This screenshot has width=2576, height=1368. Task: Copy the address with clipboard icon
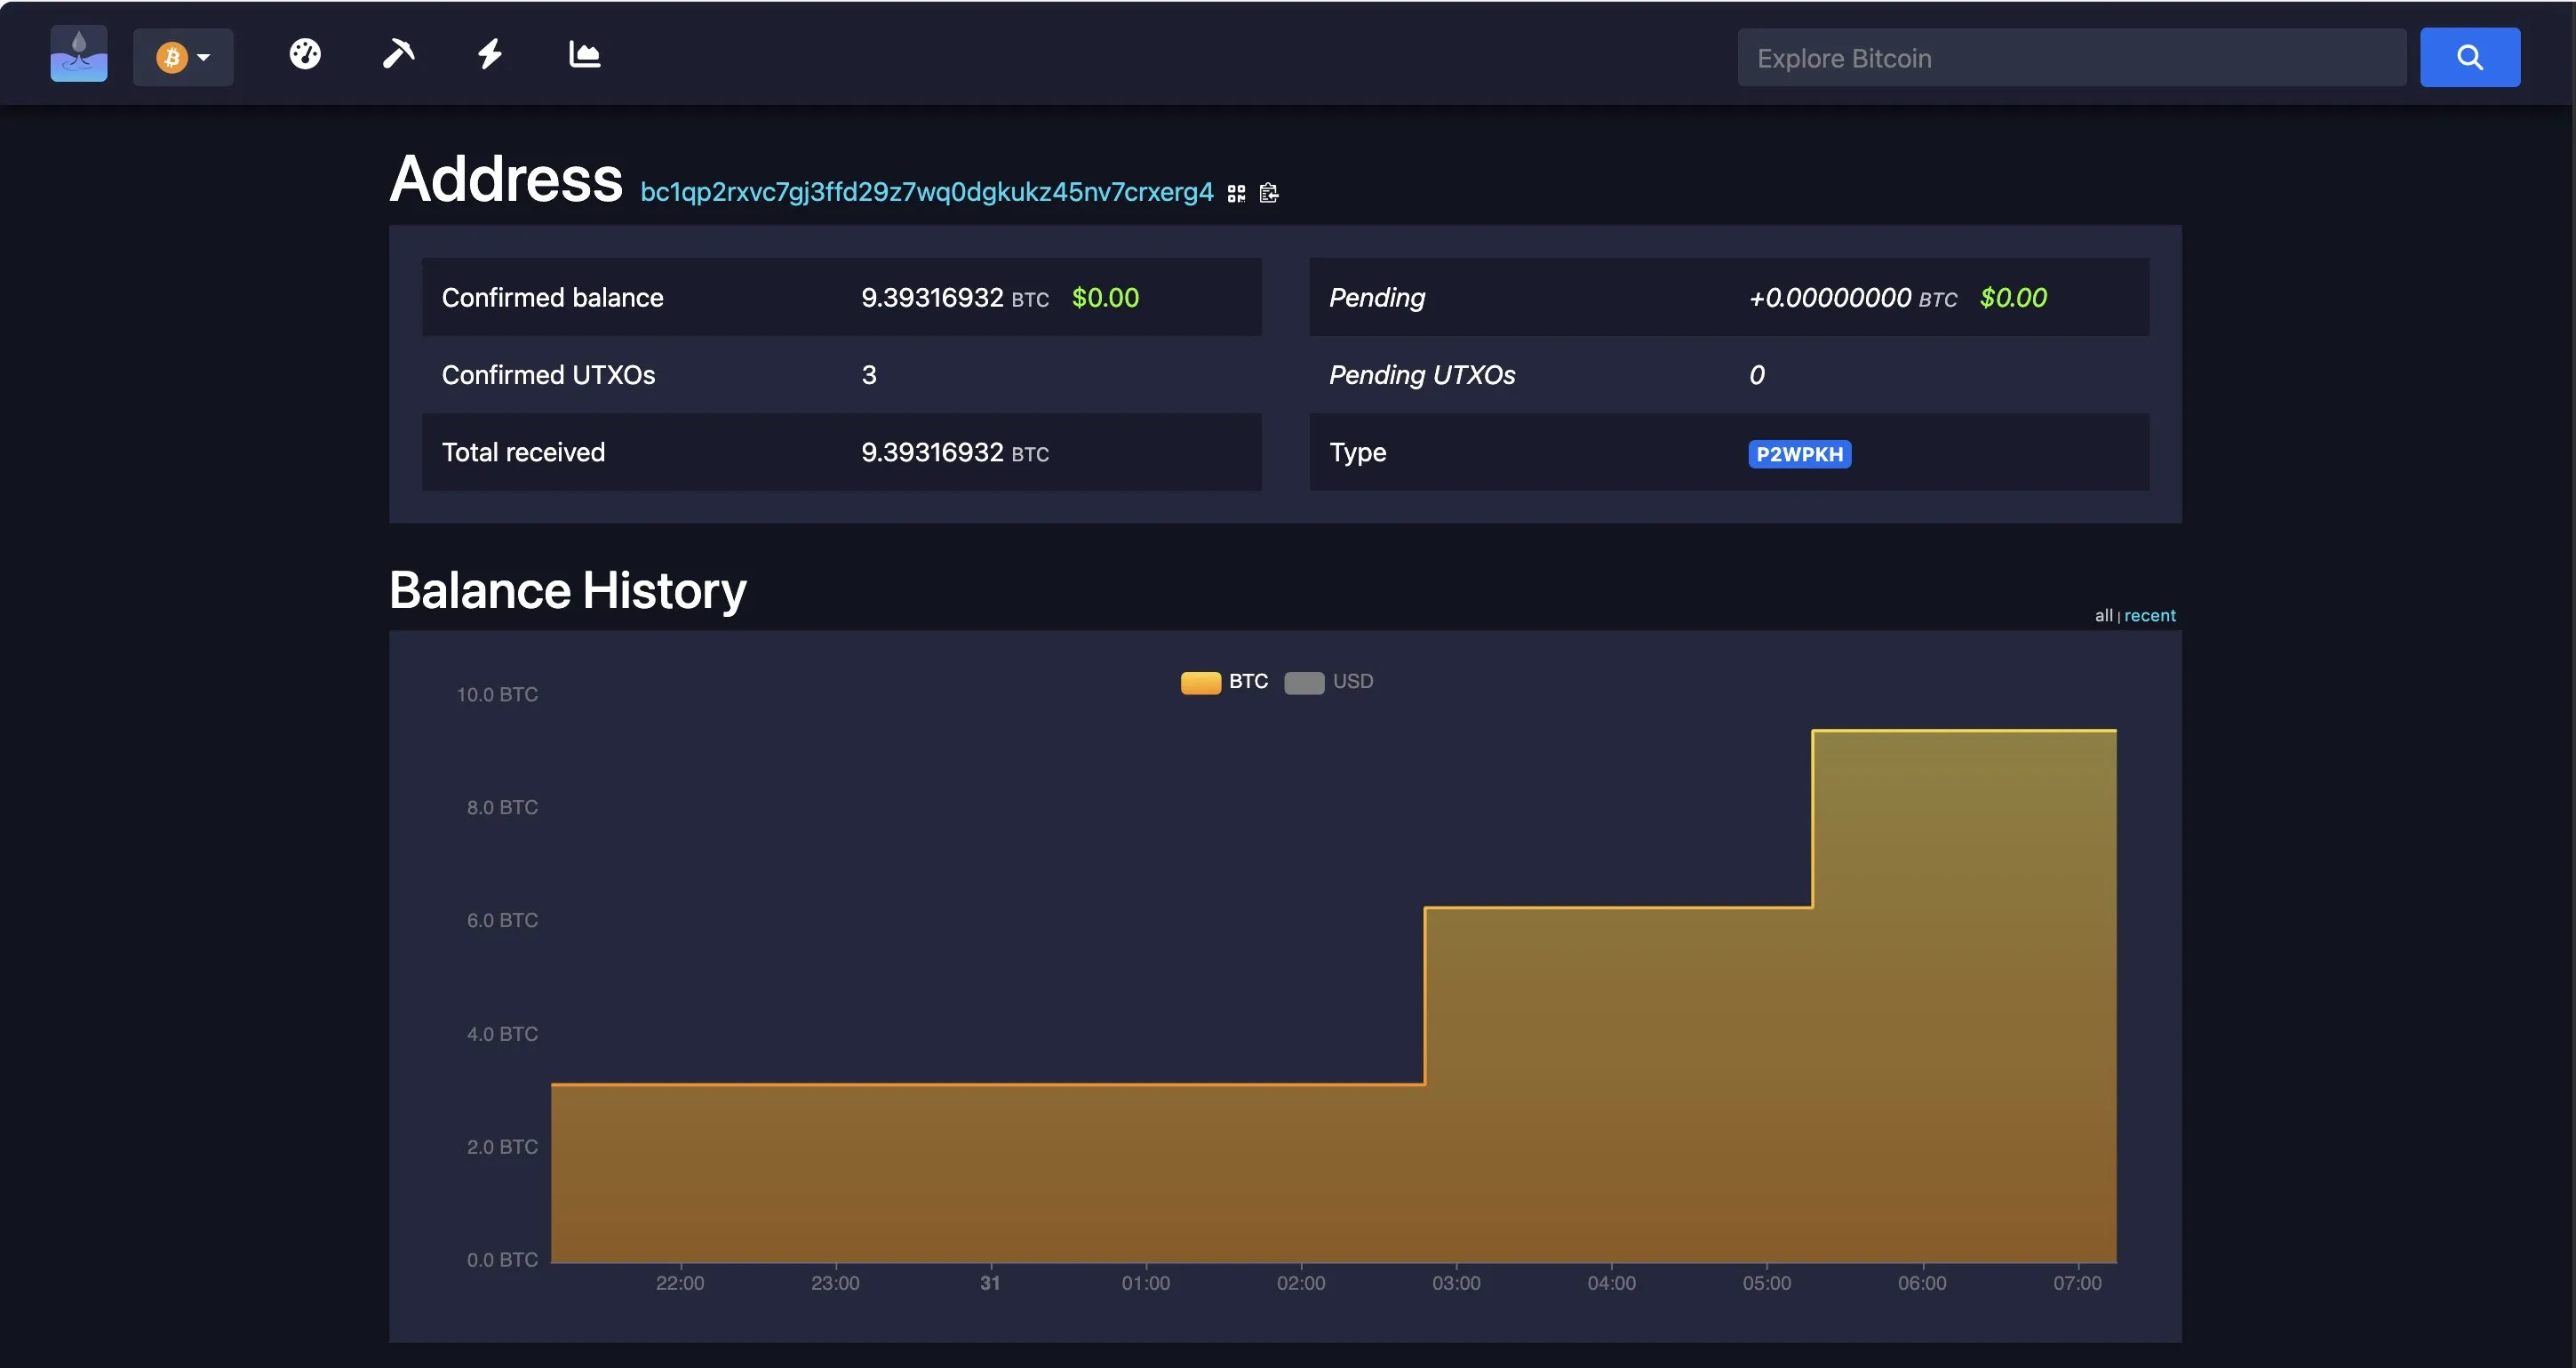click(x=1269, y=193)
